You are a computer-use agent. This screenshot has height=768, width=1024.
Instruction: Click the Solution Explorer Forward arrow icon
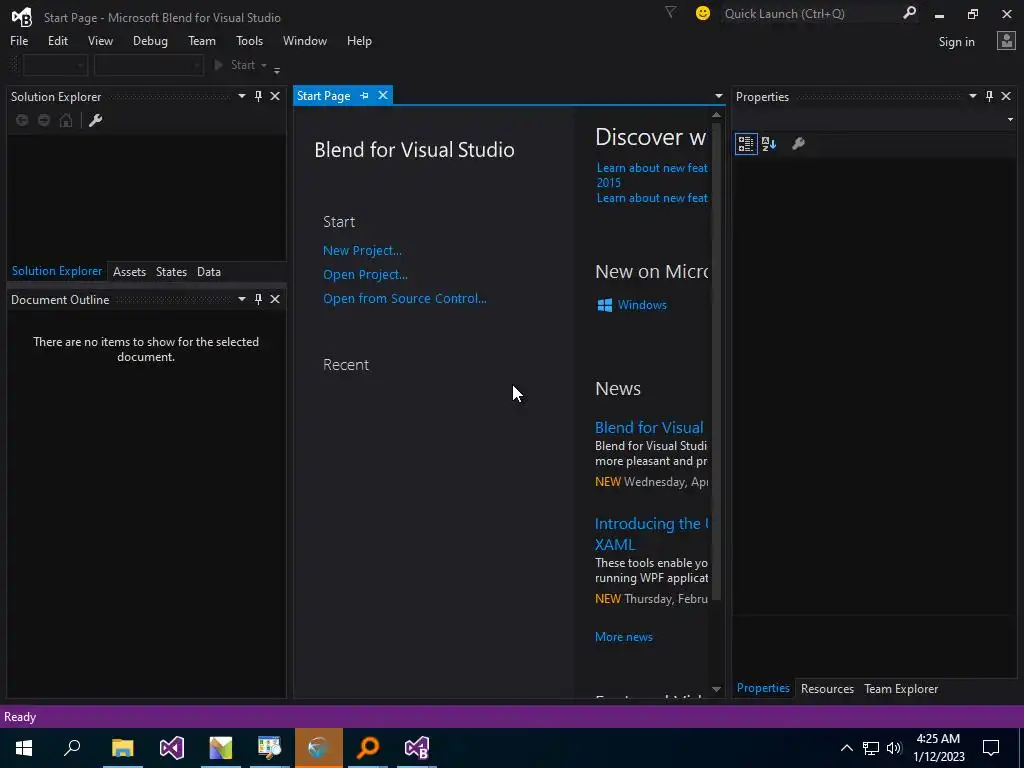pyautogui.click(x=44, y=120)
